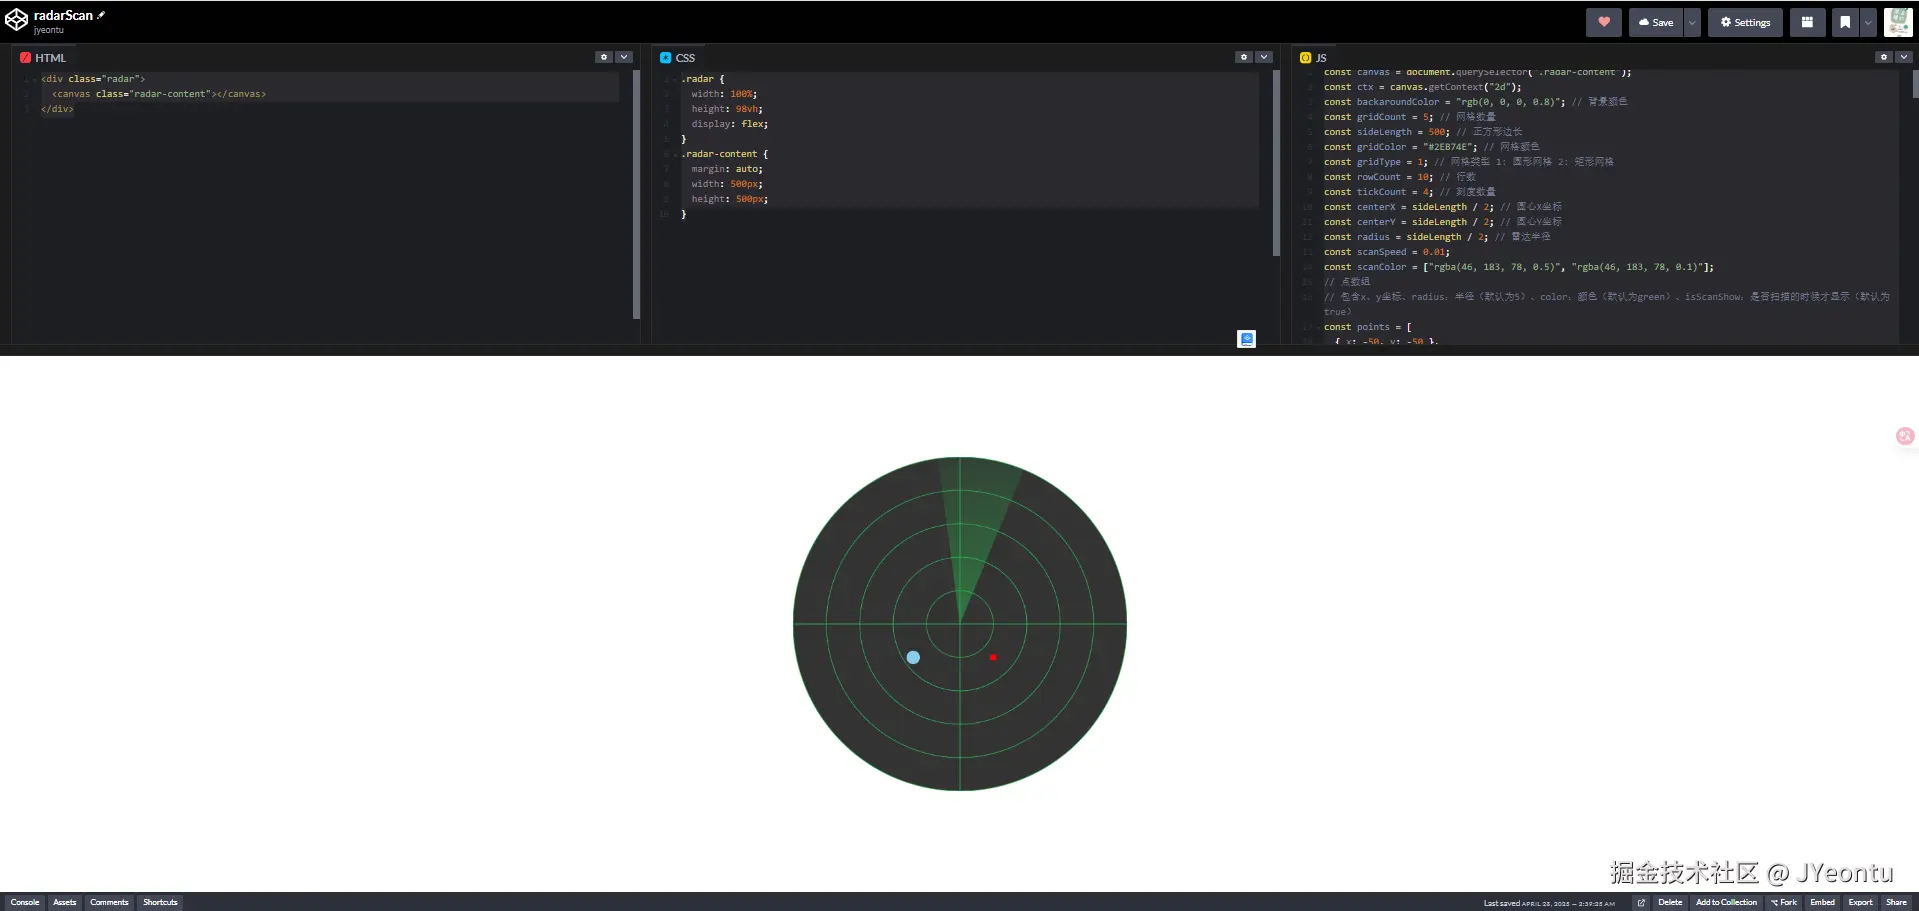This screenshot has height=911, width=1919.
Task: Click the blue dot on the radar
Action: (x=913, y=657)
